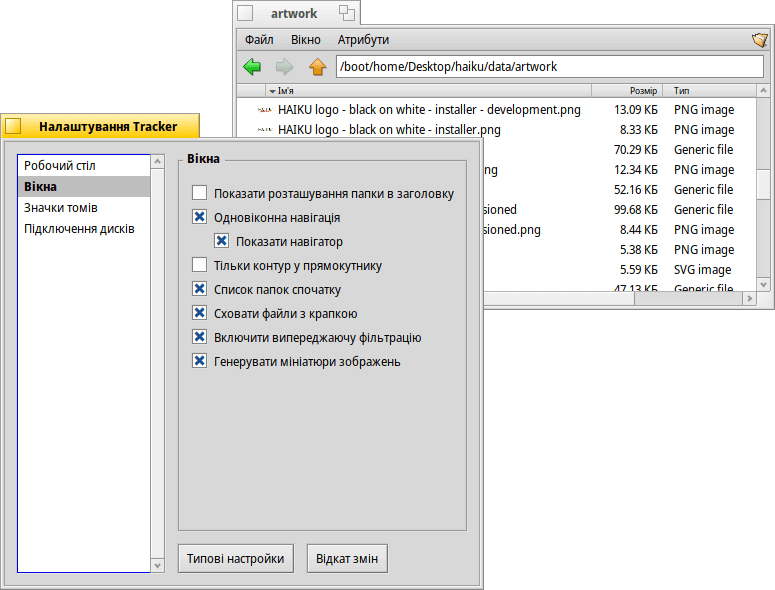Image resolution: width=775 pixels, height=590 pixels.
Task: Toggle Сховати файли з крапкою
Action: point(199,313)
